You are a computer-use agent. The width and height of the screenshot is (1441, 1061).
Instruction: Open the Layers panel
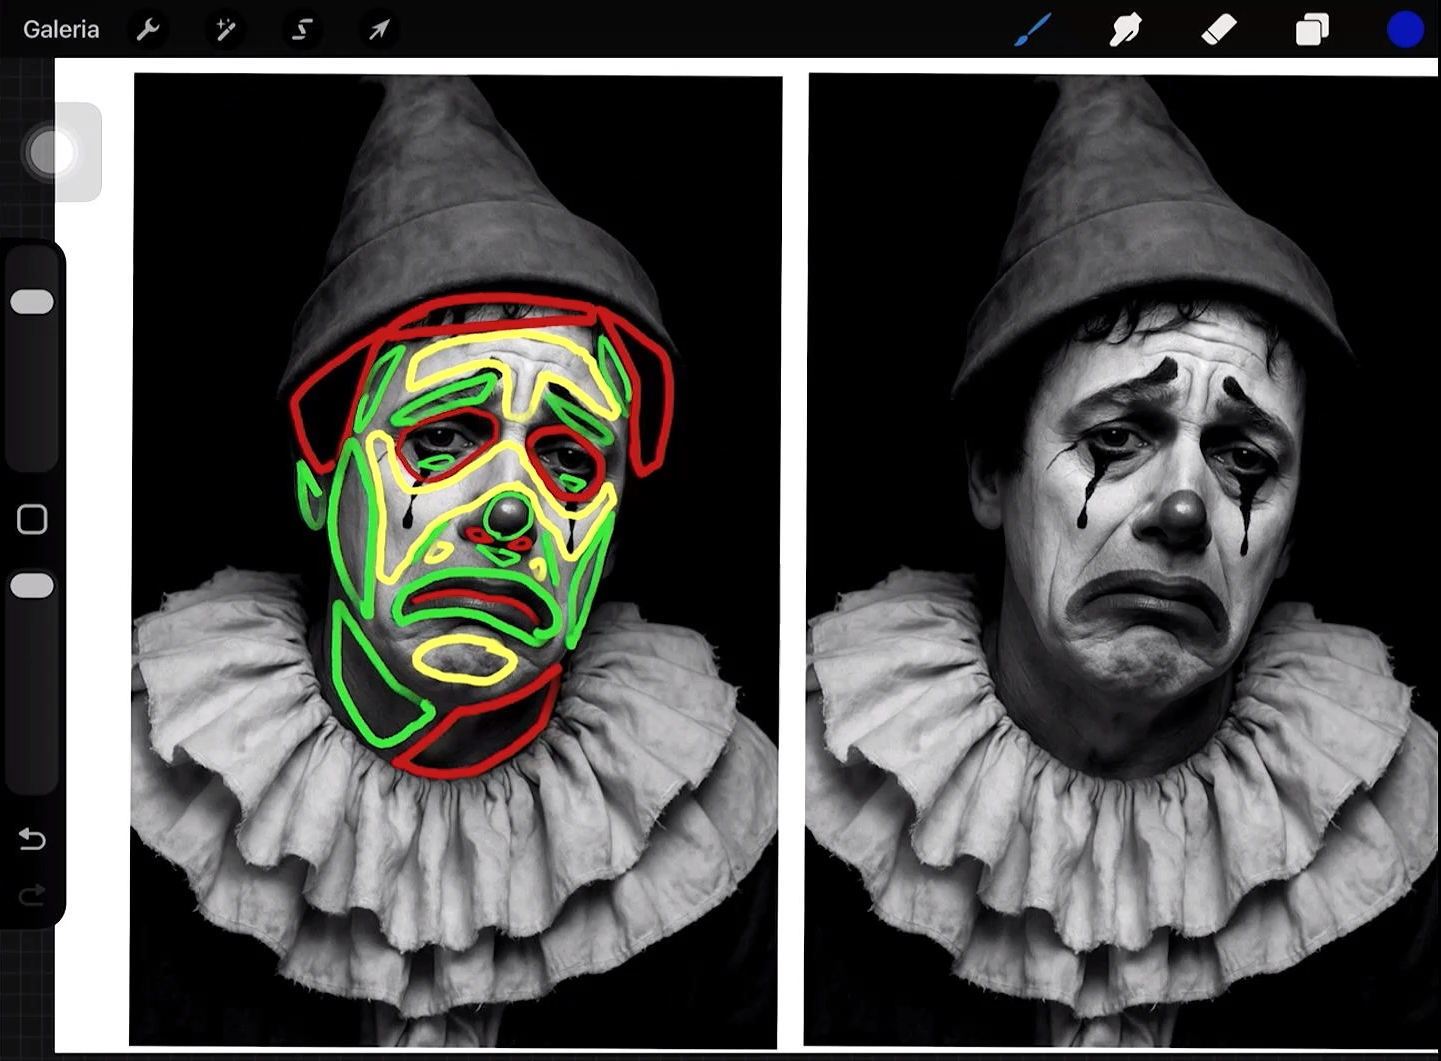[1312, 29]
